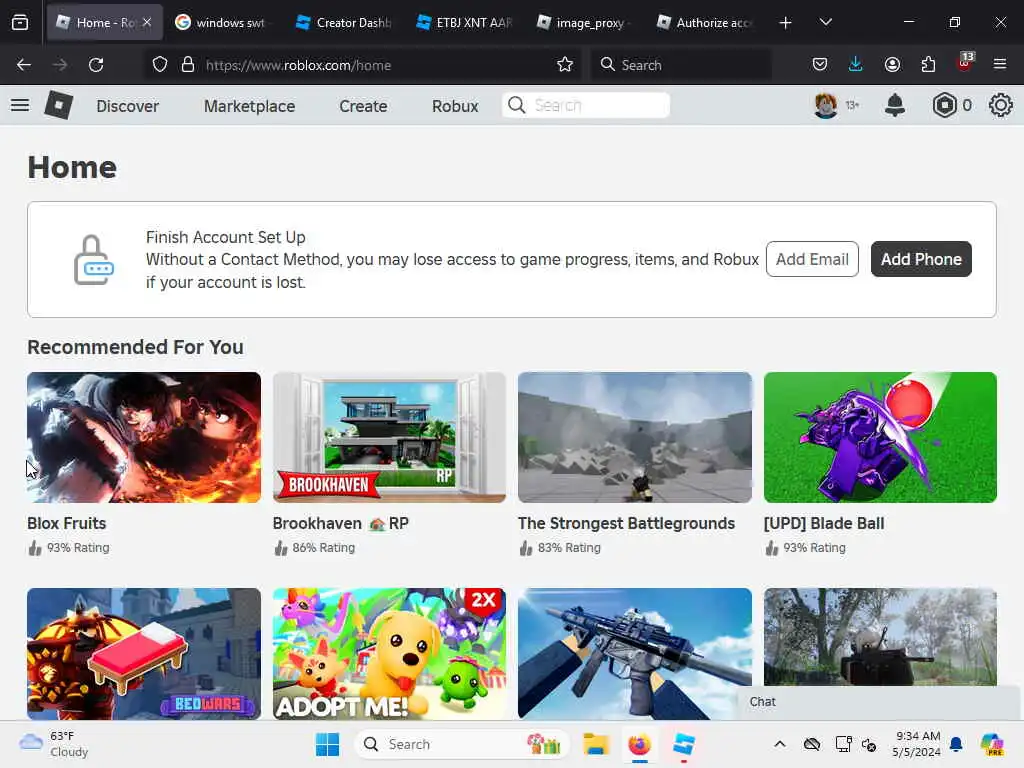Open BedWars game thumbnail
This screenshot has width=1024, height=768.
pos(144,654)
